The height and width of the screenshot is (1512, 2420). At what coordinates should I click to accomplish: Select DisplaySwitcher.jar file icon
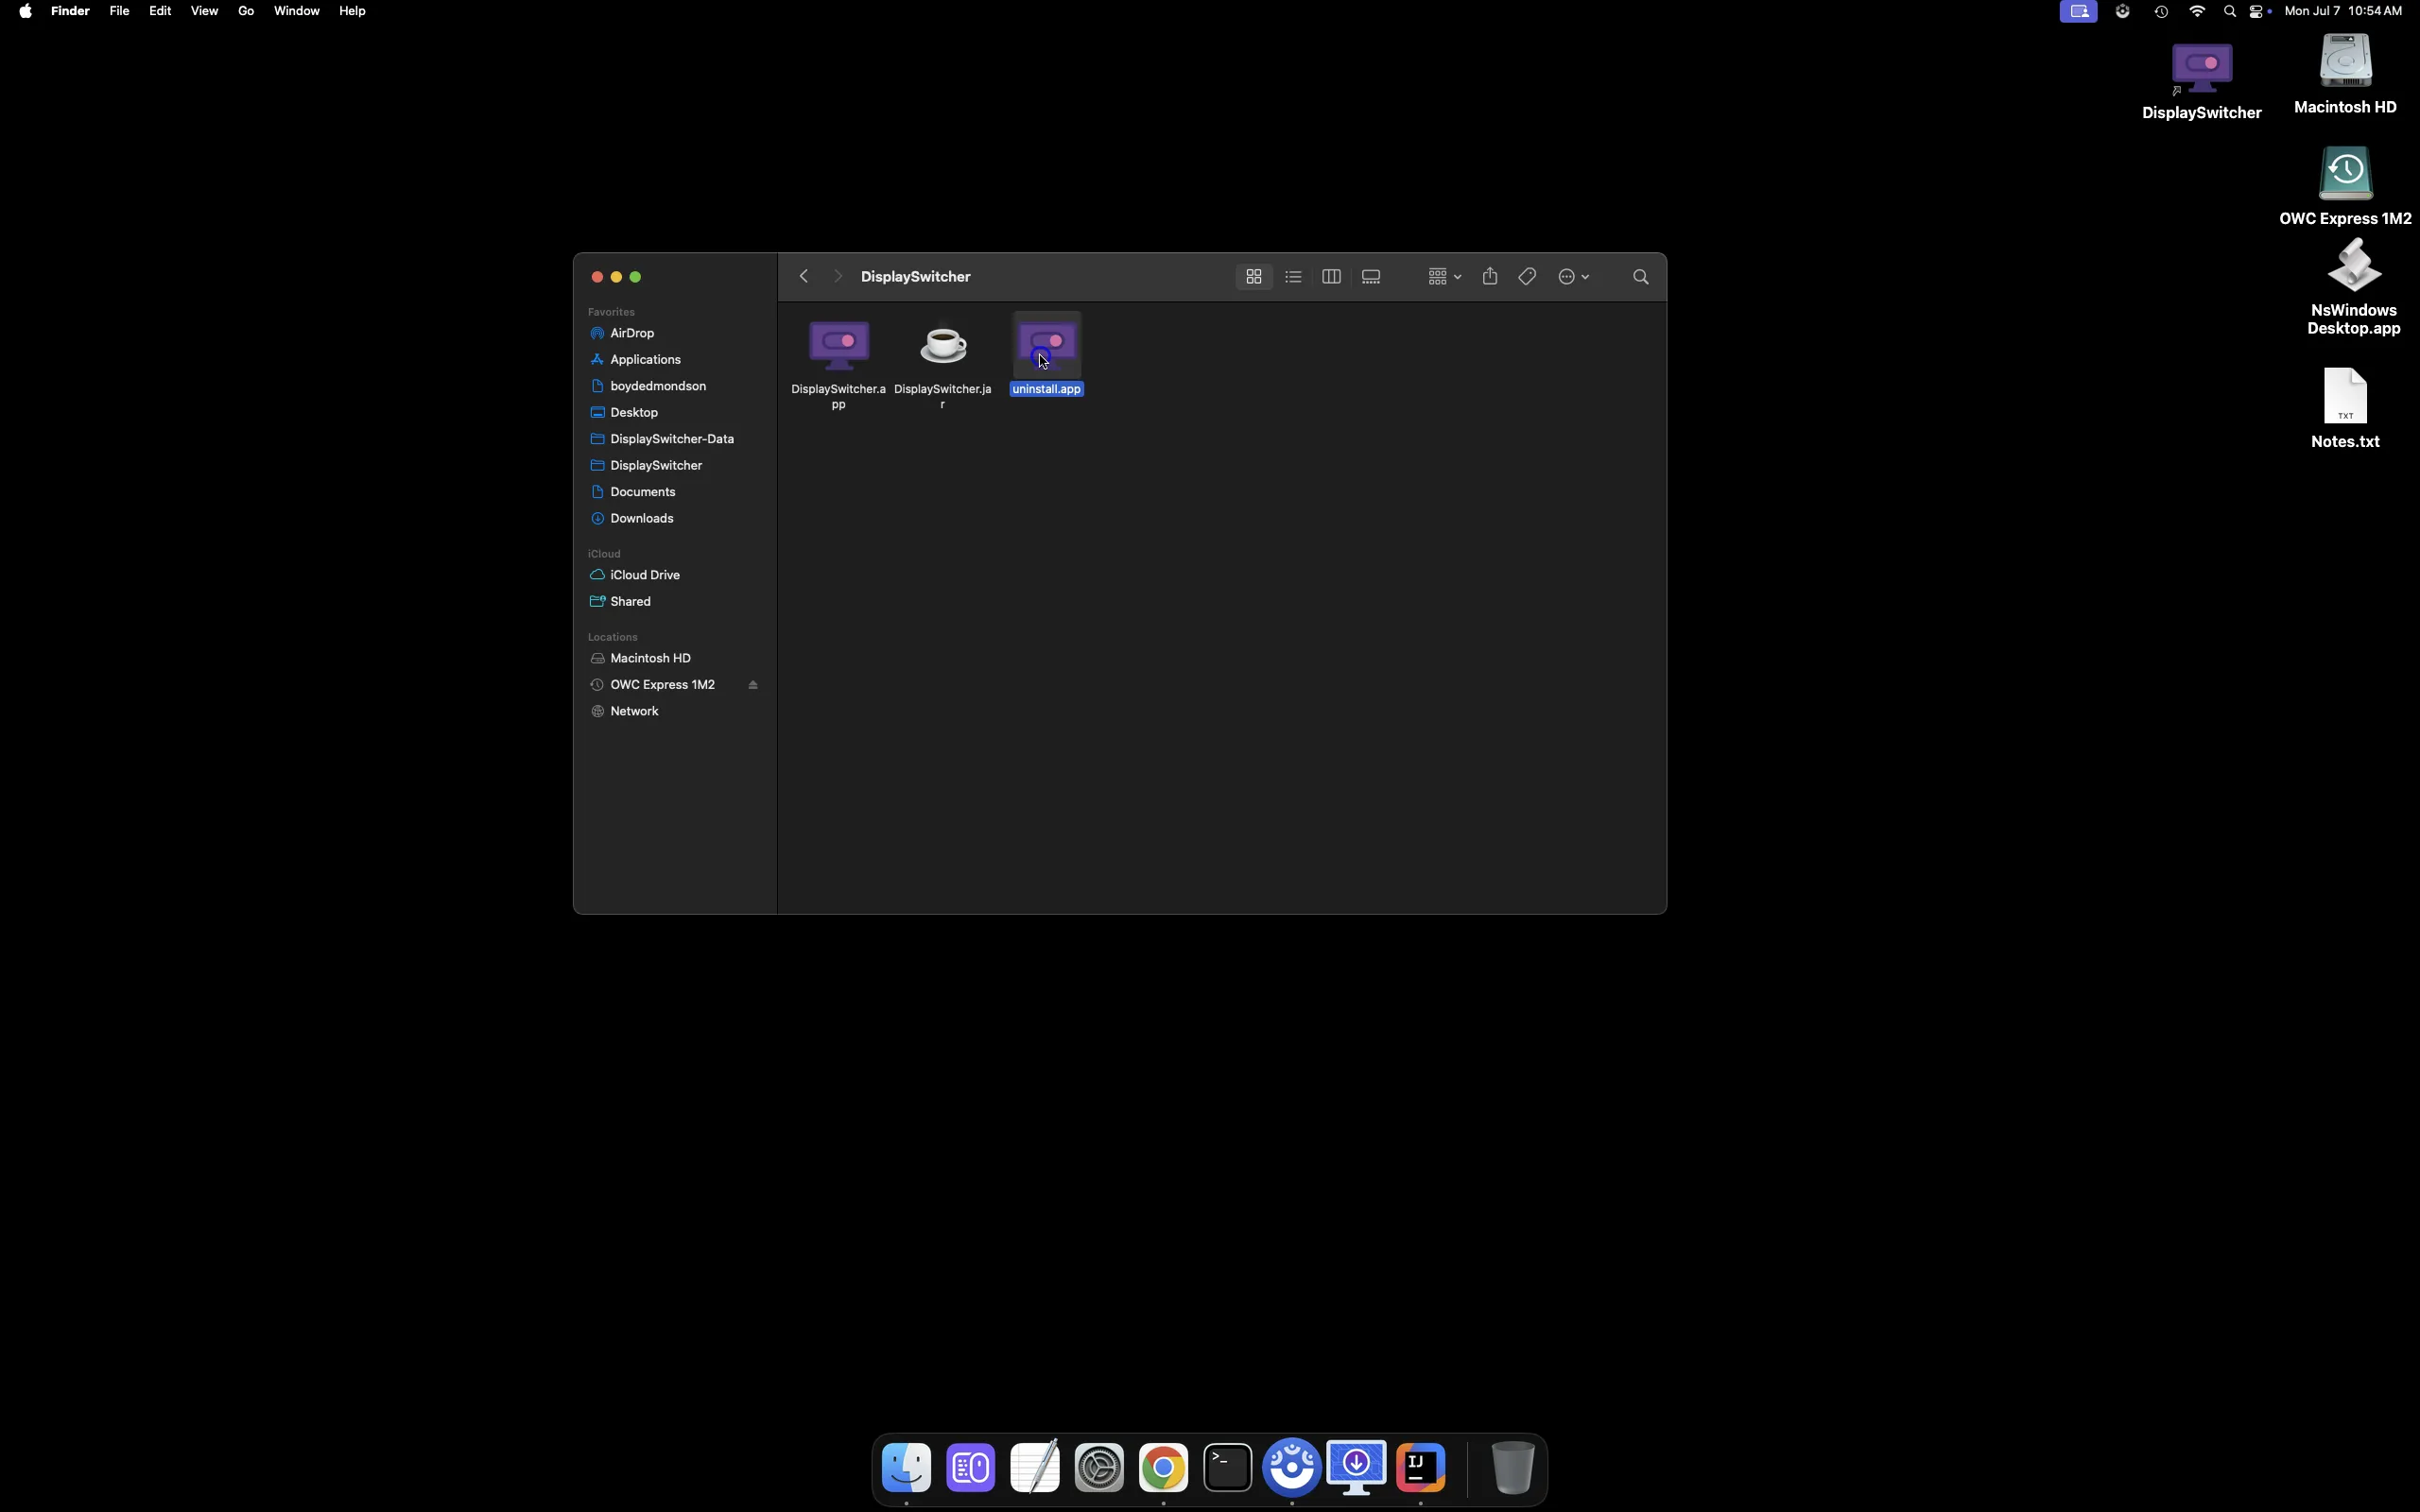(x=943, y=345)
